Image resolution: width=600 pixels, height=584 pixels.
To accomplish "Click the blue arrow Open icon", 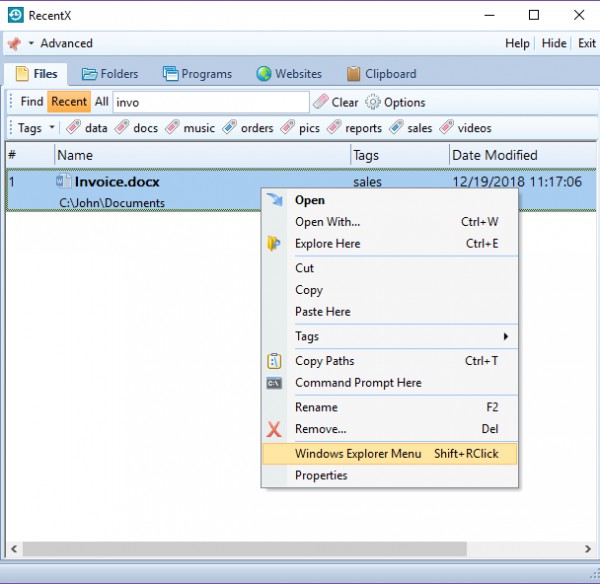I will [x=274, y=199].
